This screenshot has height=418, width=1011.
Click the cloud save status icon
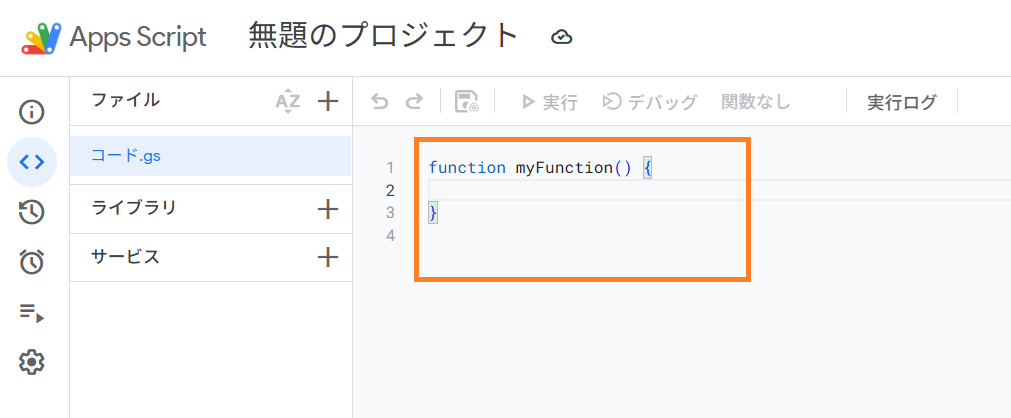pyautogui.click(x=562, y=38)
